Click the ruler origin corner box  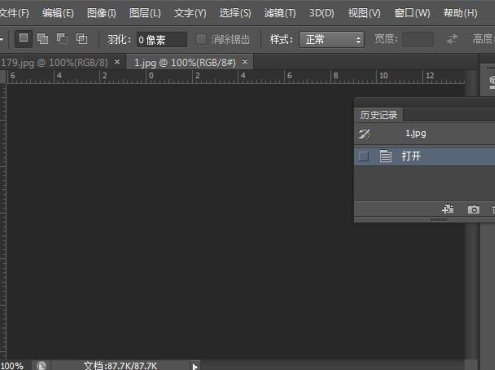(x=3, y=77)
